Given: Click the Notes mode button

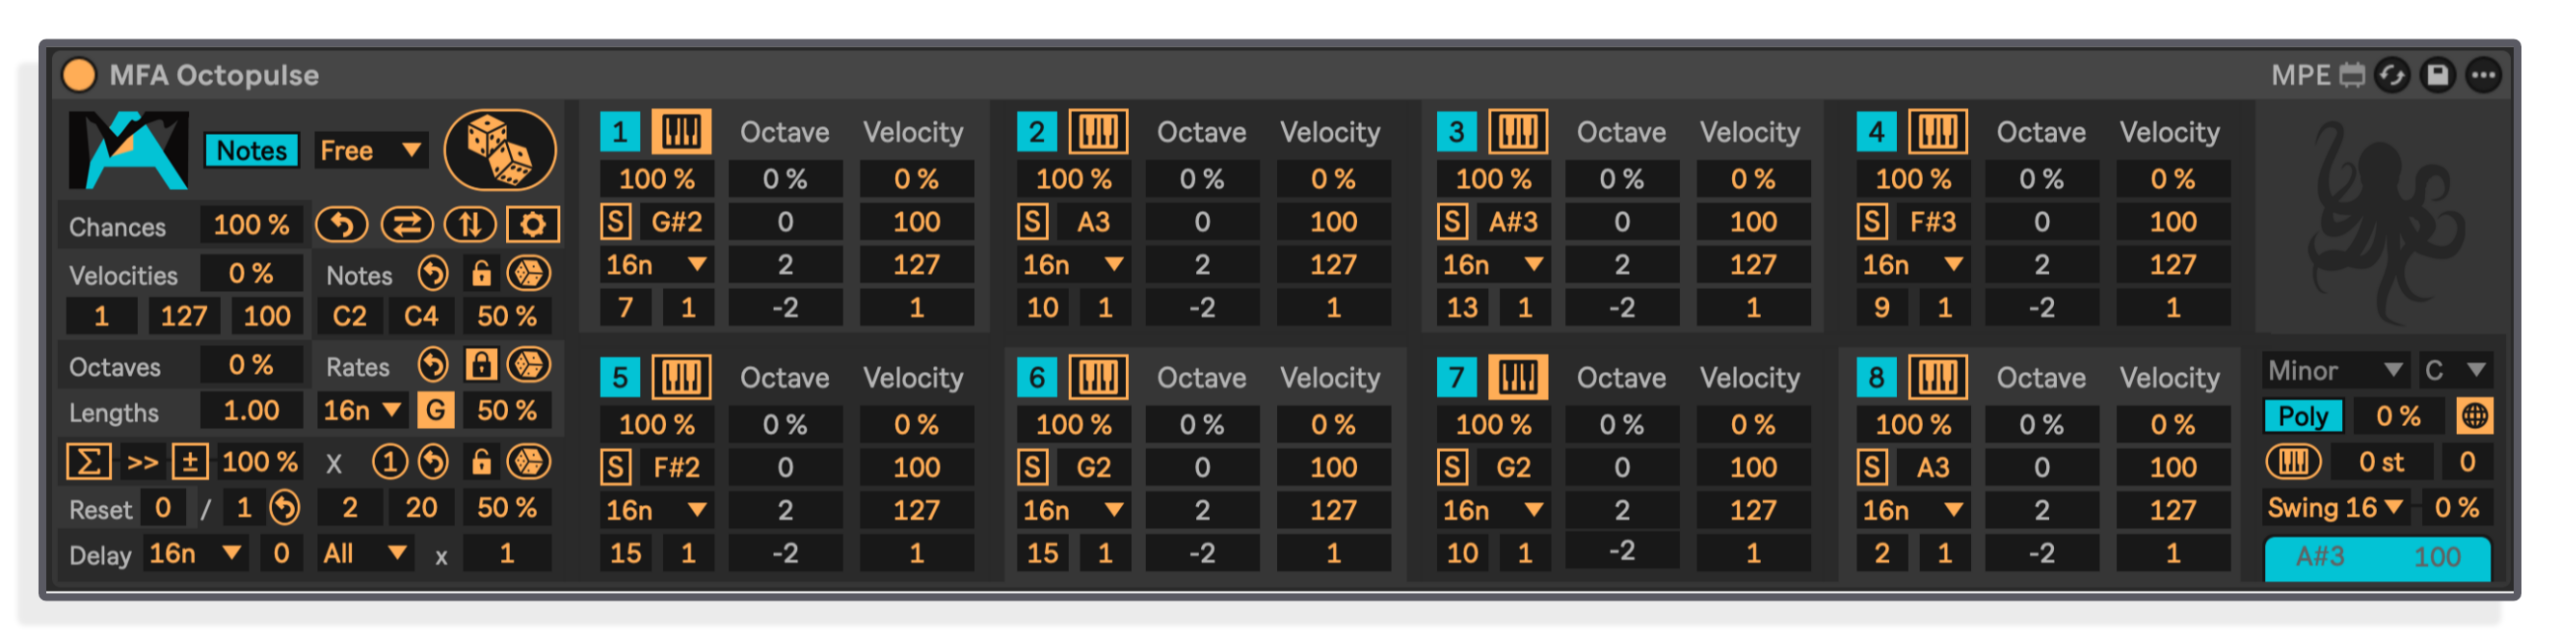Looking at the screenshot, I should 252,151.
